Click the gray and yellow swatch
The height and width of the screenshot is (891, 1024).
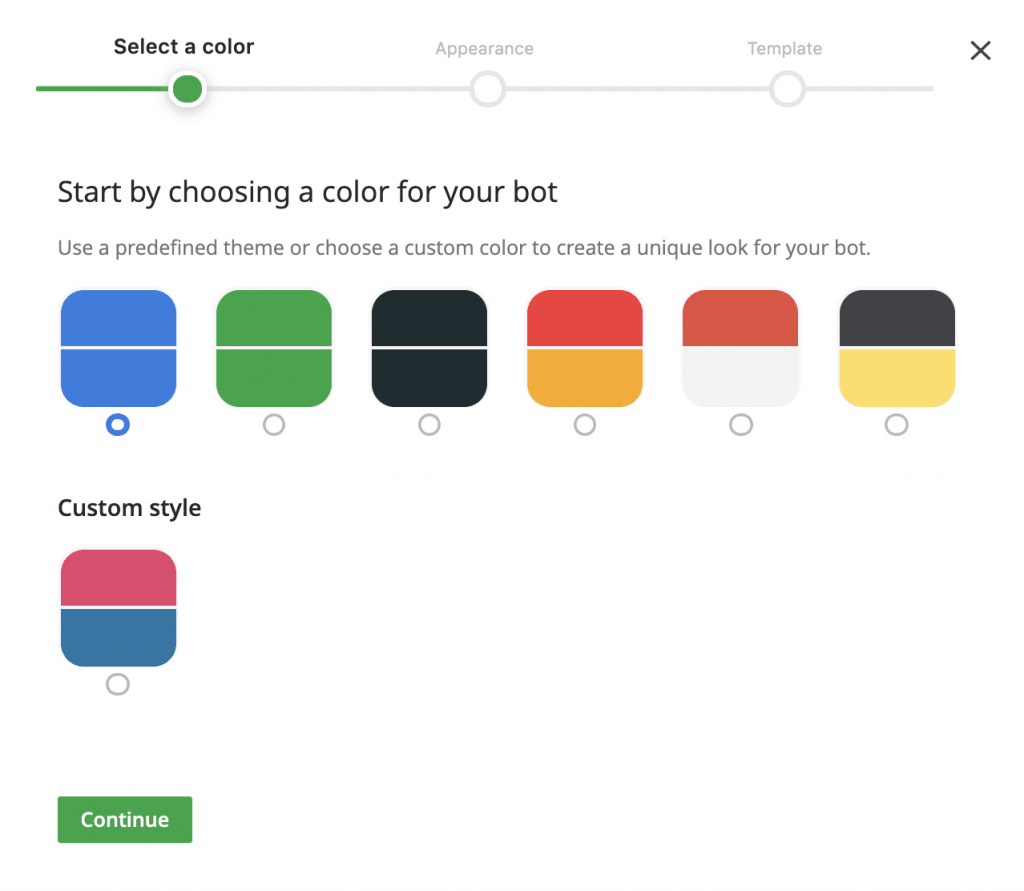[897, 348]
